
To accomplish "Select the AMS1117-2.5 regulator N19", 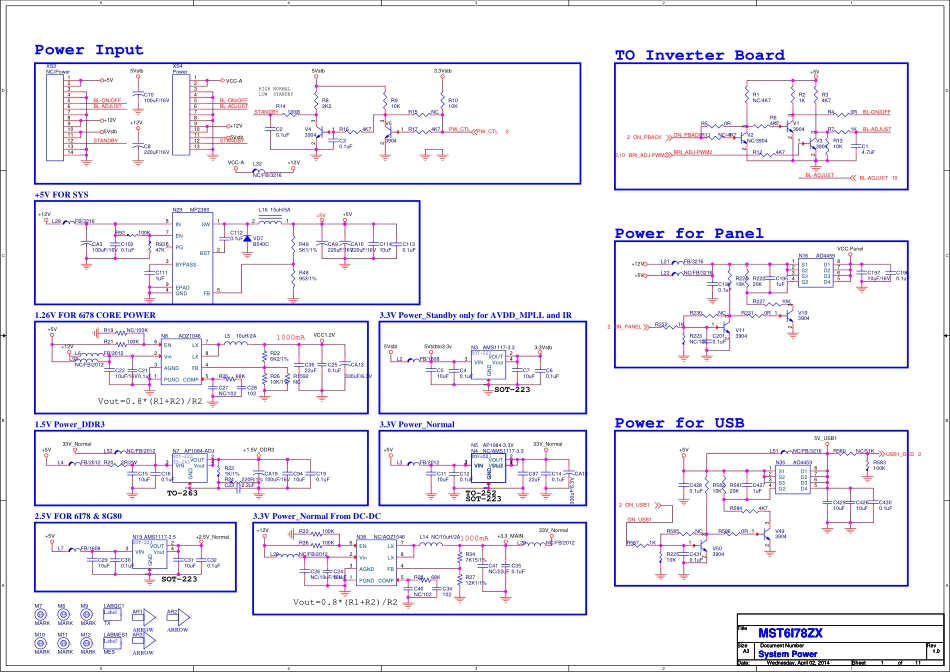I will (150, 556).
